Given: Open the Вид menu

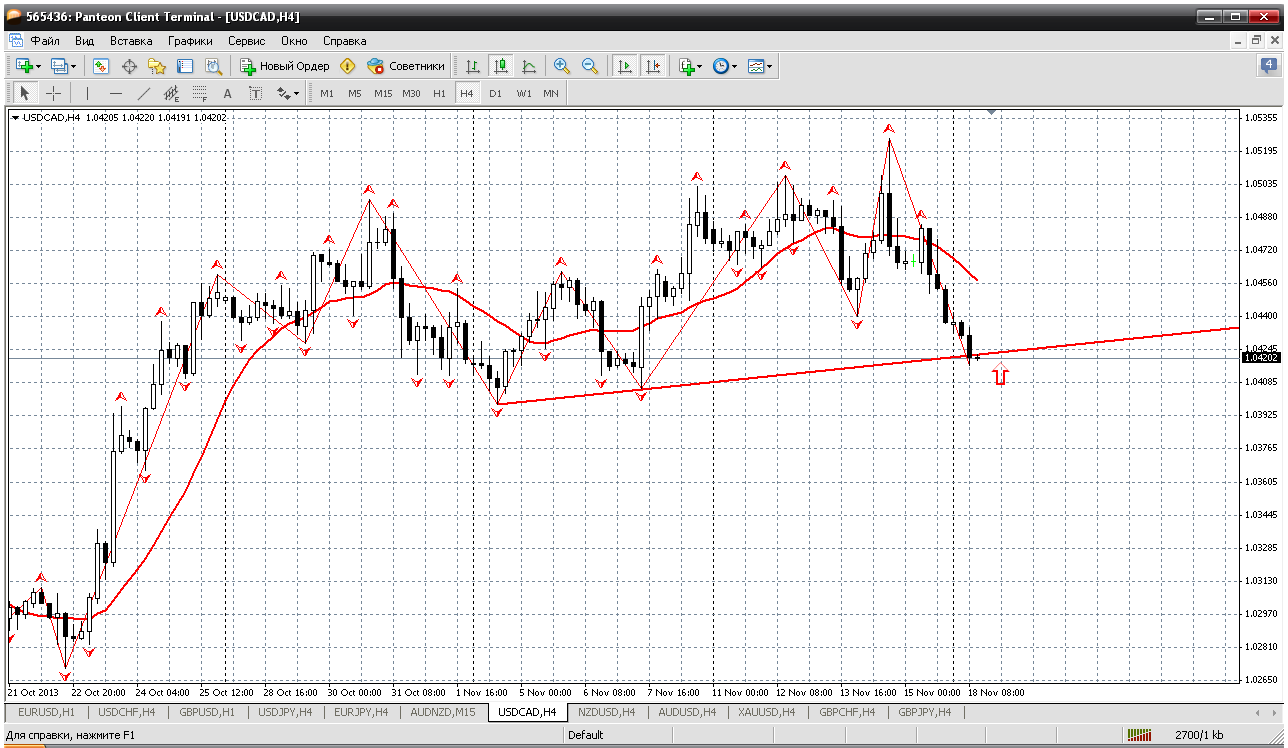Looking at the screenshot, I should (85, 41).
